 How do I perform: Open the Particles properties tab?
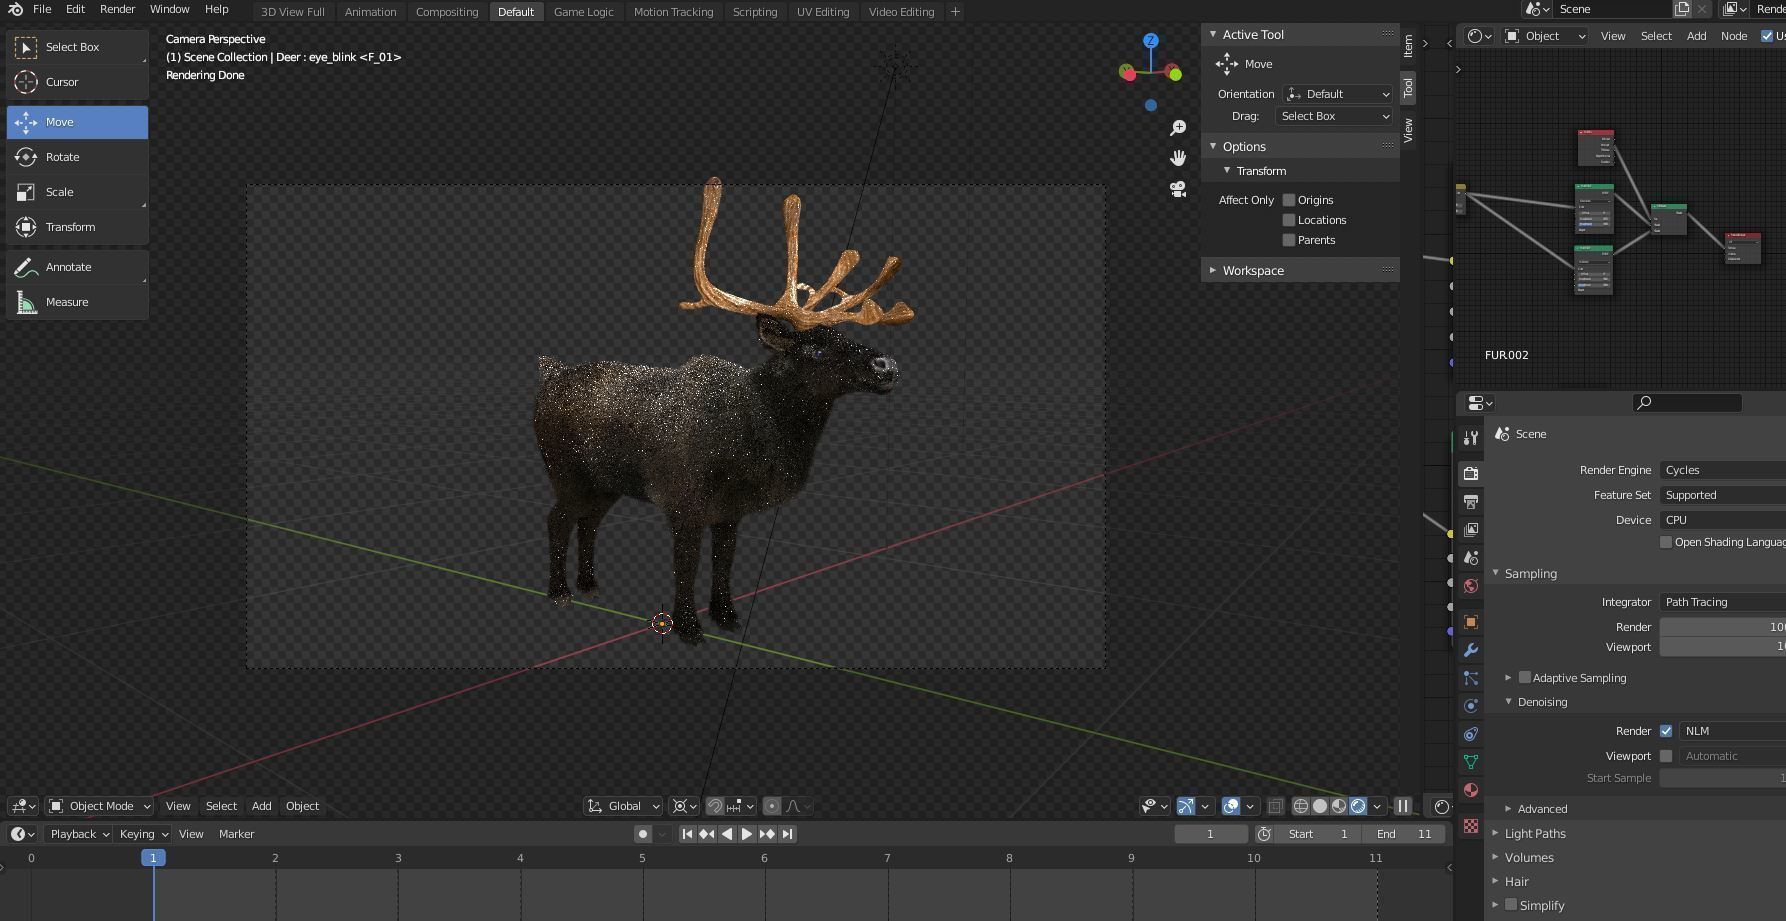pos(1471,678)
